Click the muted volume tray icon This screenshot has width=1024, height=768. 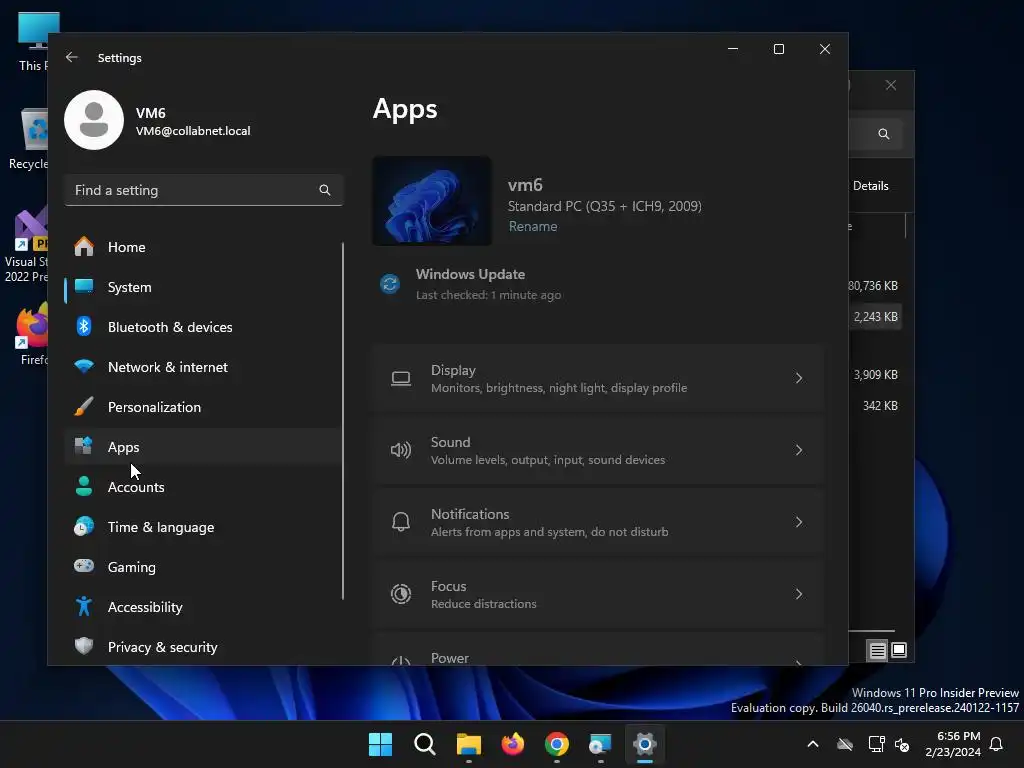click(902, 744)
